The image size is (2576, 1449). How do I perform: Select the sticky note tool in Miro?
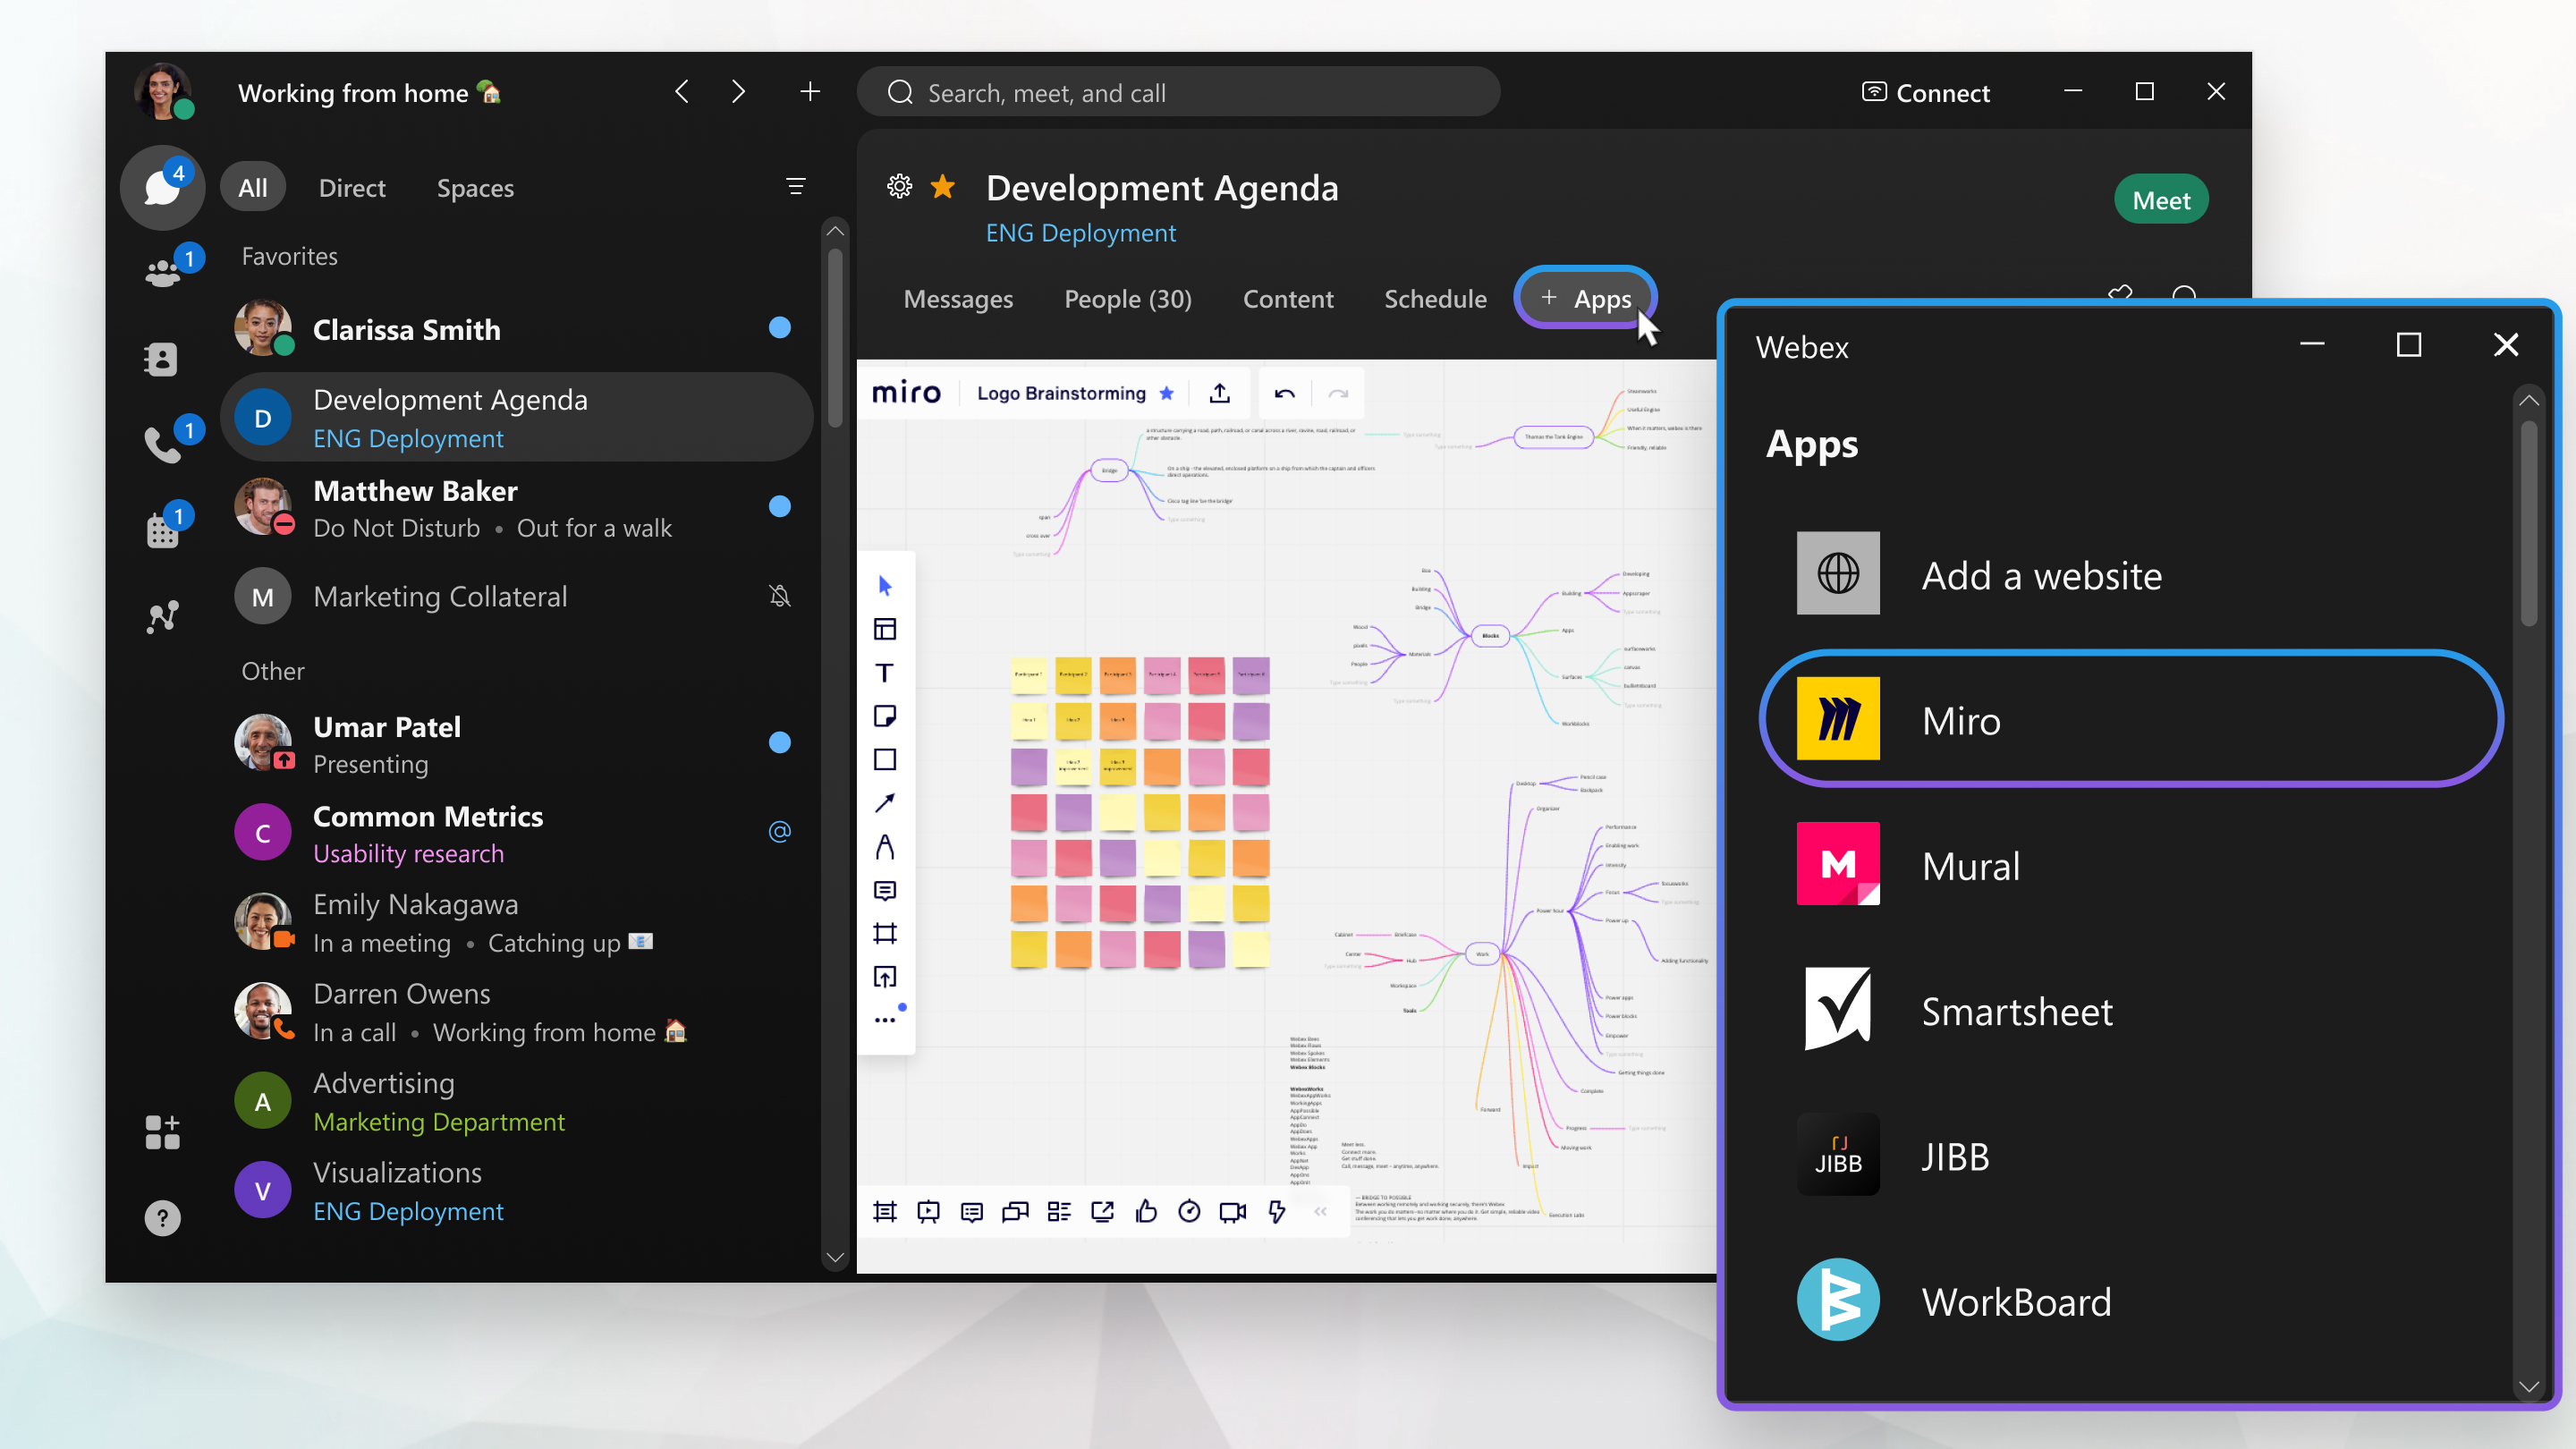tap(886, 716)
